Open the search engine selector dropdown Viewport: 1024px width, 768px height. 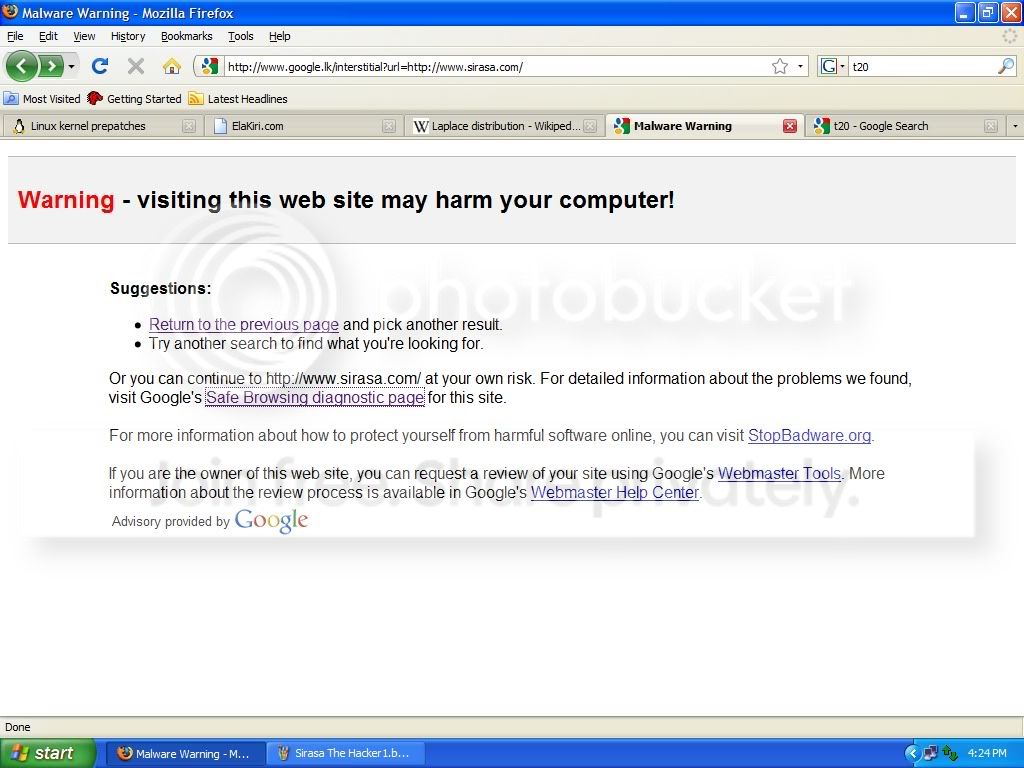click(x=833, y=66)
